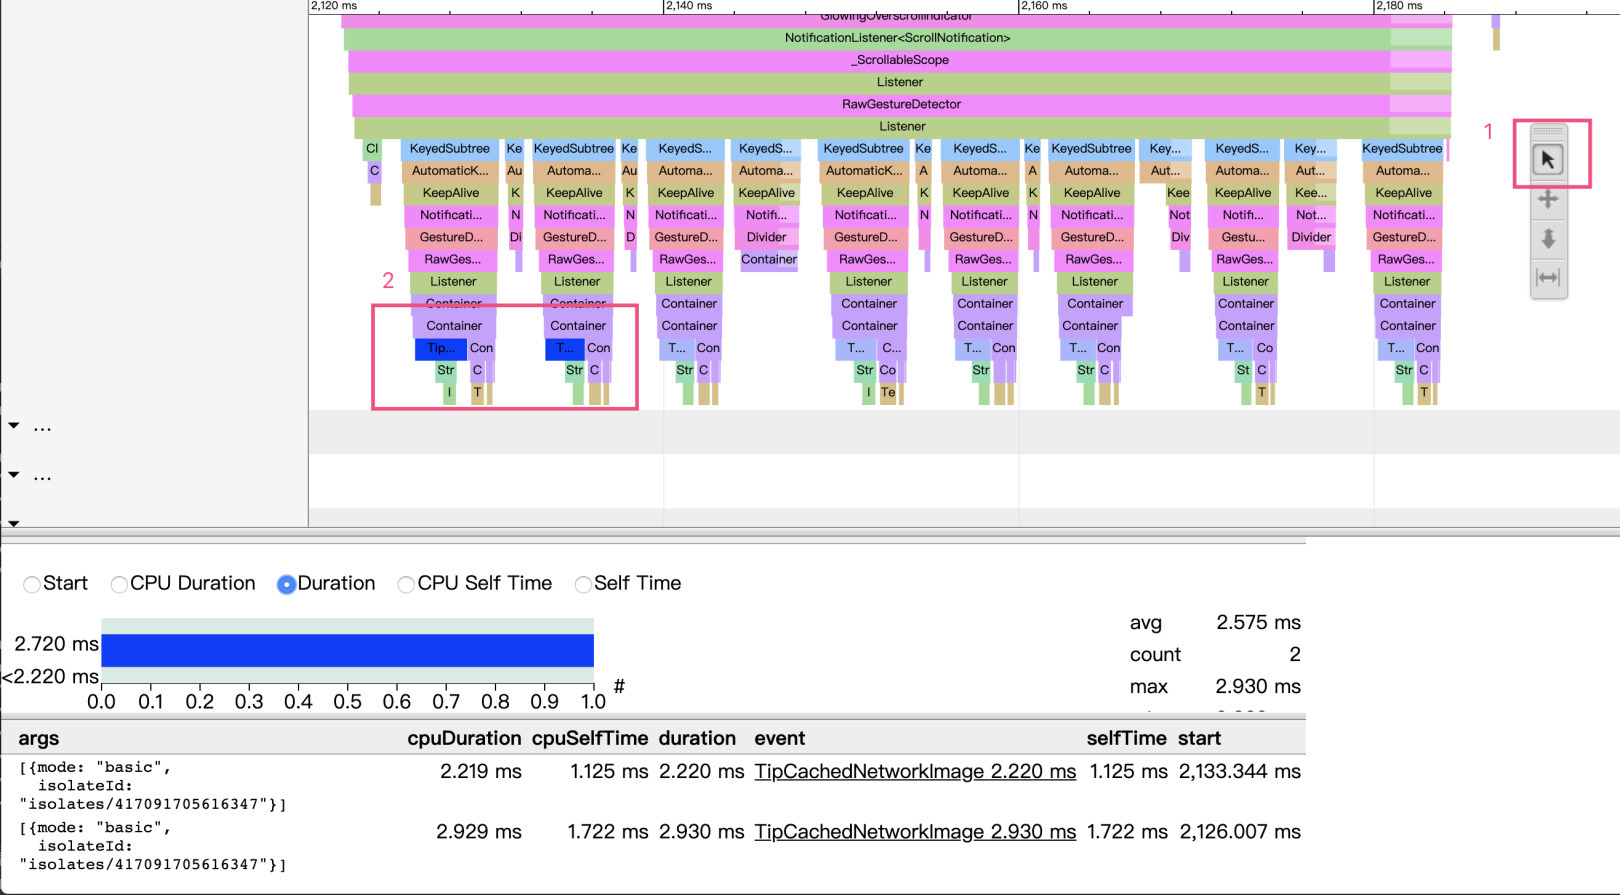
Task: Click the 2,126.007 ms start value
Action: (x=1239, y=831)
